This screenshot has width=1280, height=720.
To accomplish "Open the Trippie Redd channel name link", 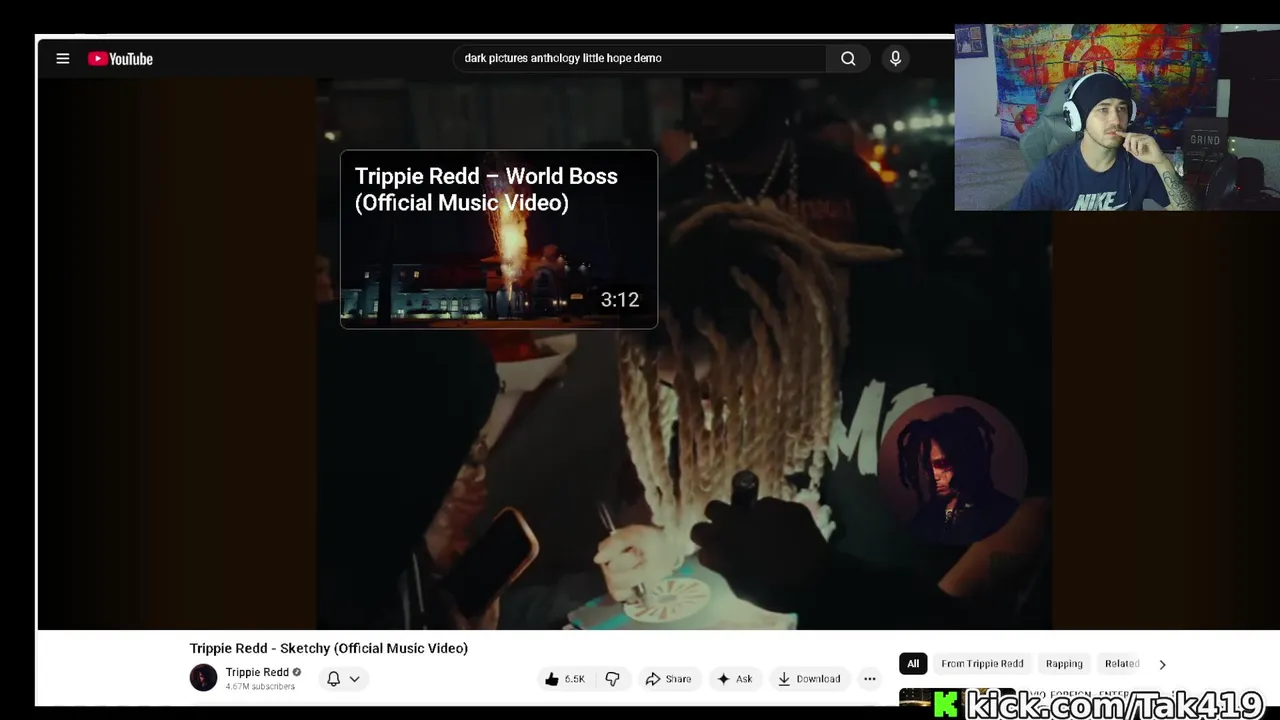I will (257, 672).
